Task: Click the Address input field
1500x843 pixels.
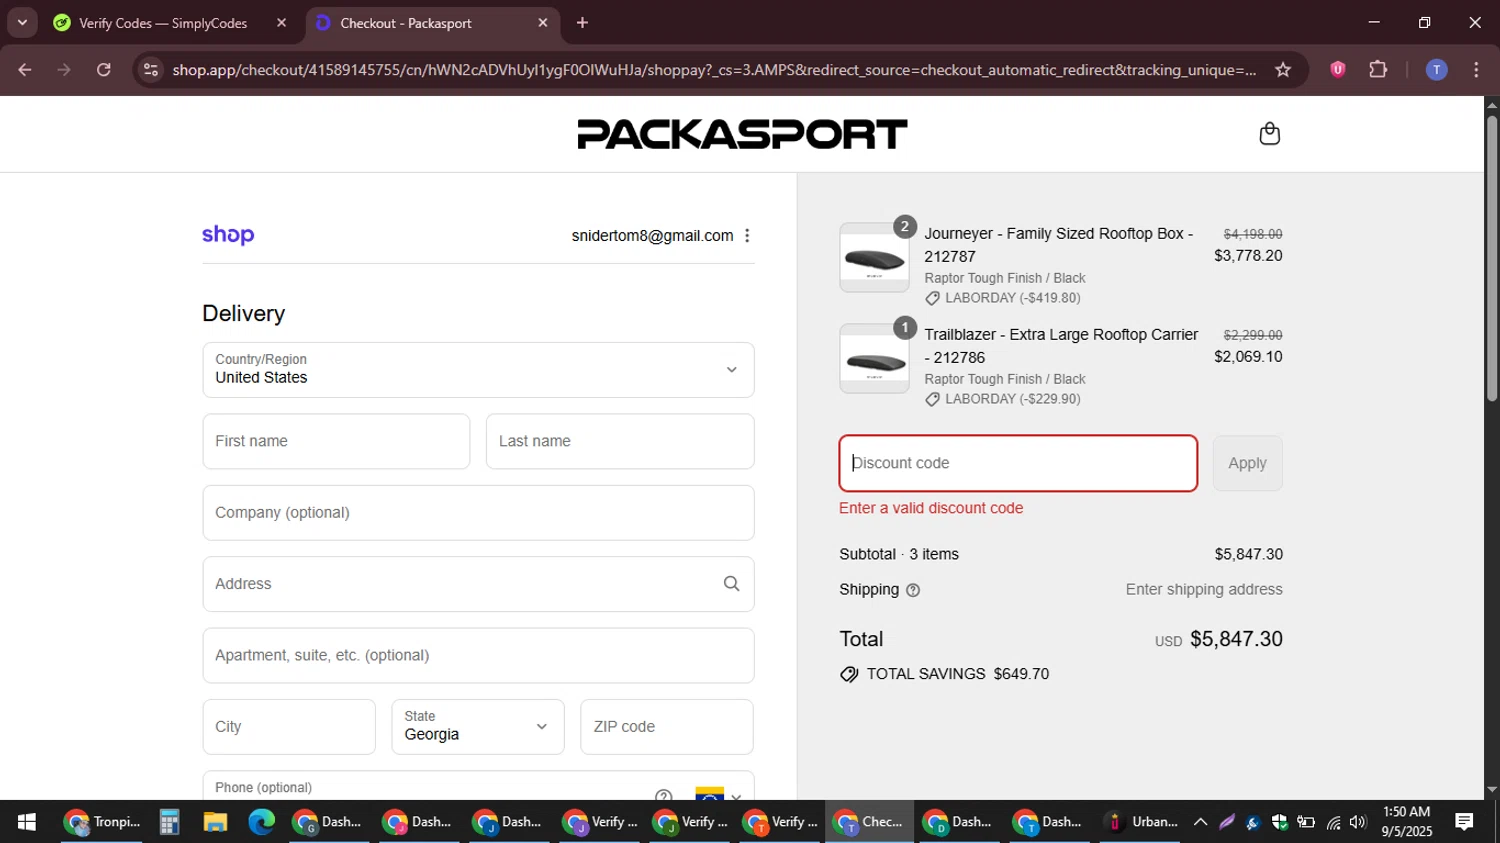Action: point(478,584)
